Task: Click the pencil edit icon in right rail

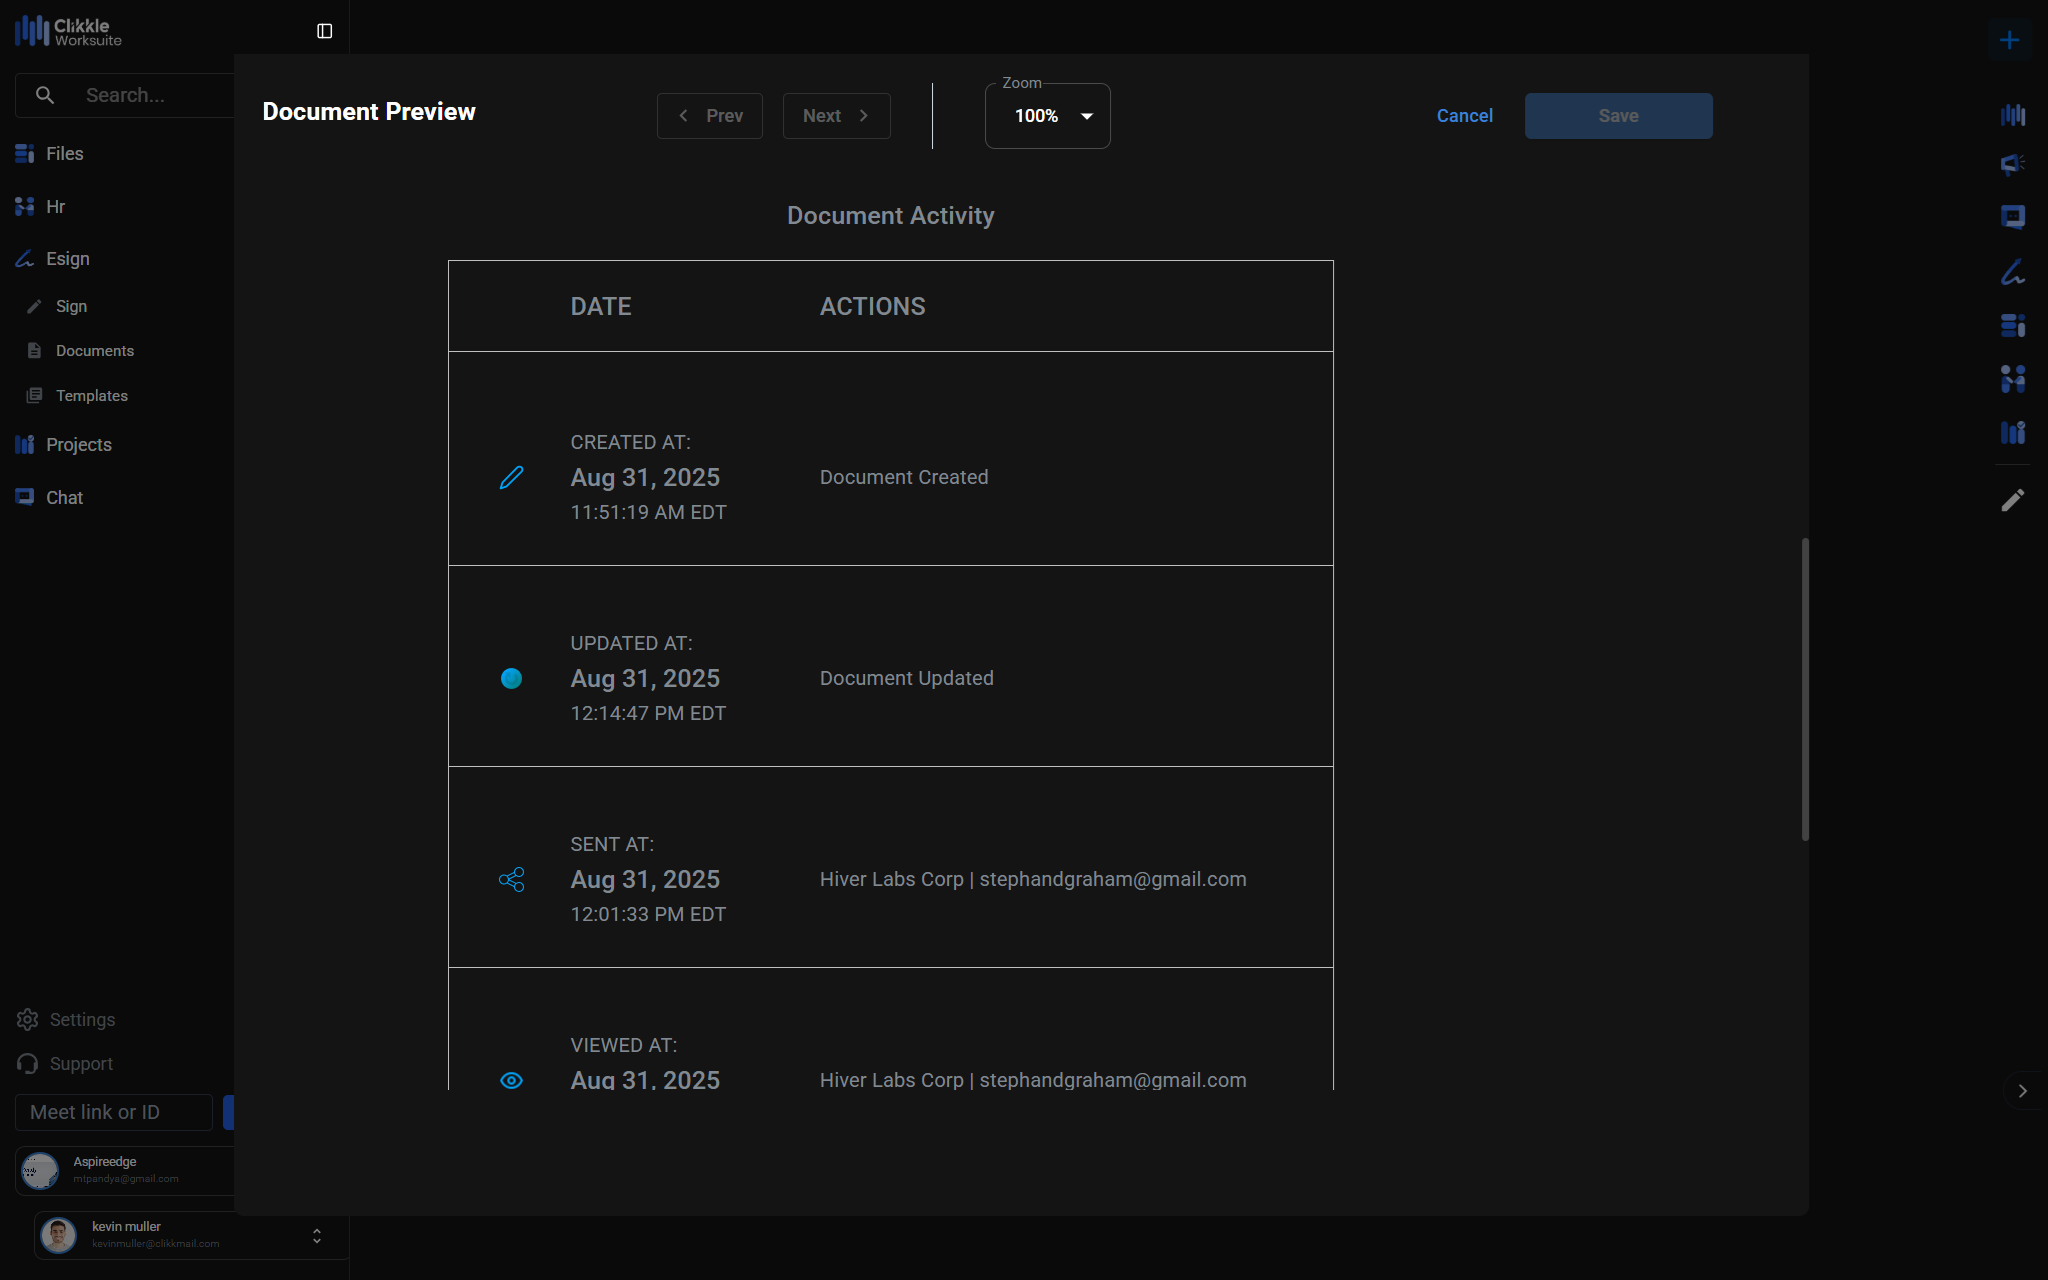Action: pos(2012,500)
